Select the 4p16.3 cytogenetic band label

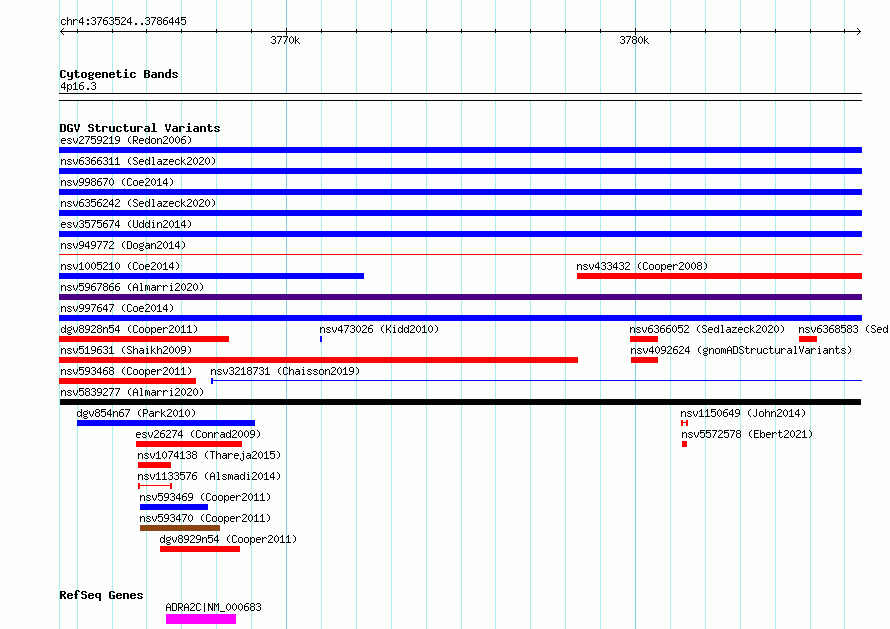(78, 86)
